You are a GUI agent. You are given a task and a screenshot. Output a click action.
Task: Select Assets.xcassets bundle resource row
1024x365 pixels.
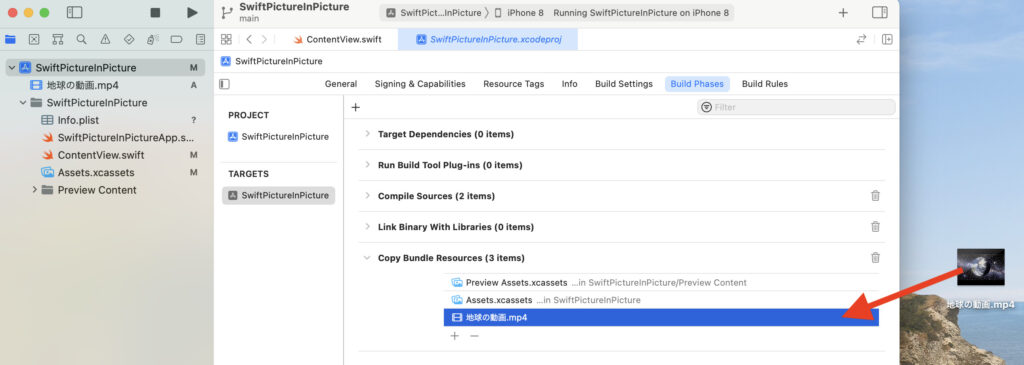(661, 300)
